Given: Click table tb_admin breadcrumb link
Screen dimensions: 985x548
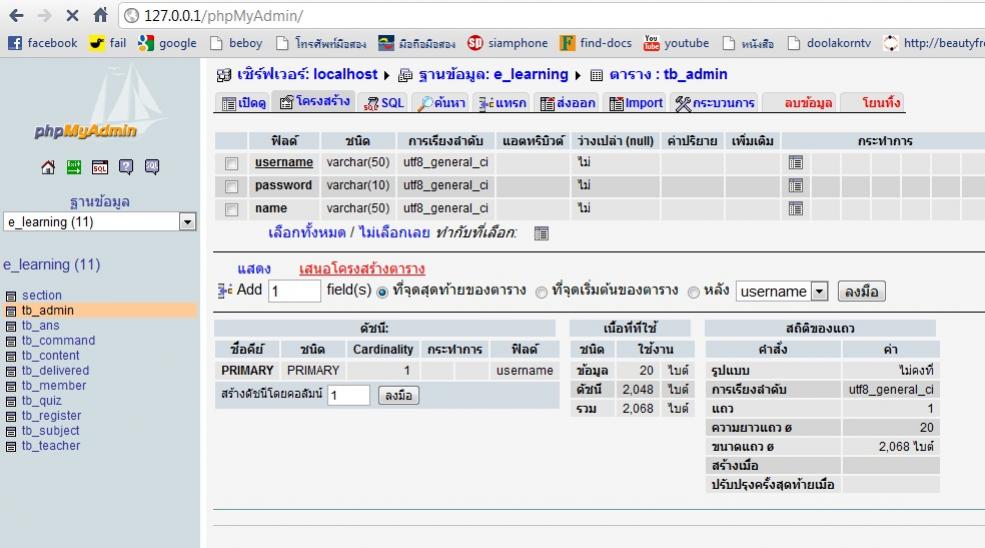Looking at the screenshot, I should (x=668, y=74).
